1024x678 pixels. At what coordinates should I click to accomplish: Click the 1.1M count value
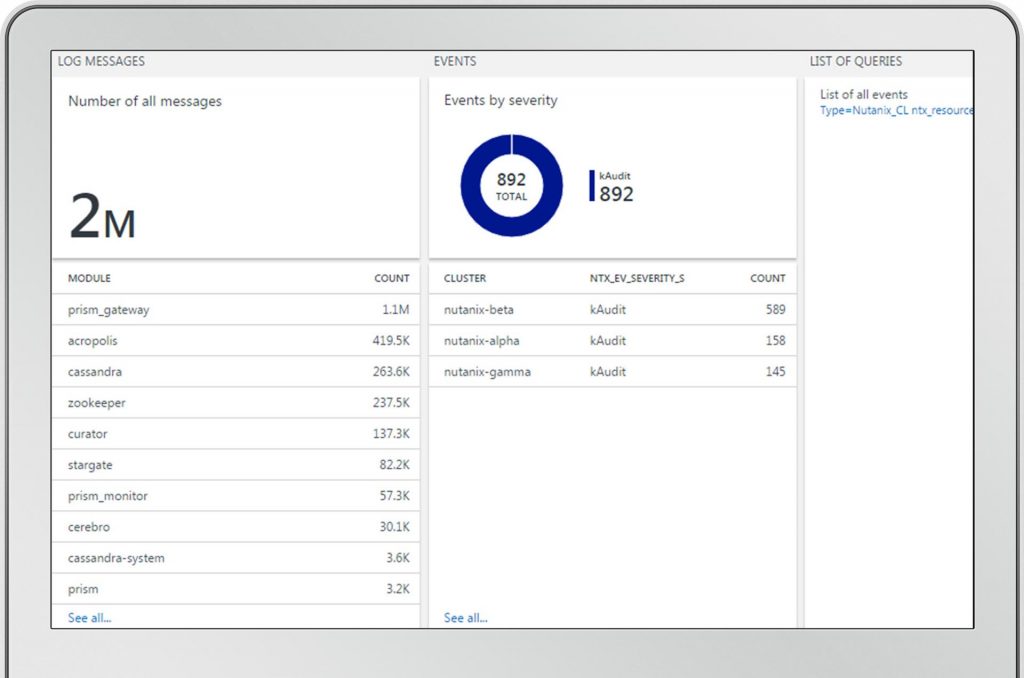tap(396, 310)
